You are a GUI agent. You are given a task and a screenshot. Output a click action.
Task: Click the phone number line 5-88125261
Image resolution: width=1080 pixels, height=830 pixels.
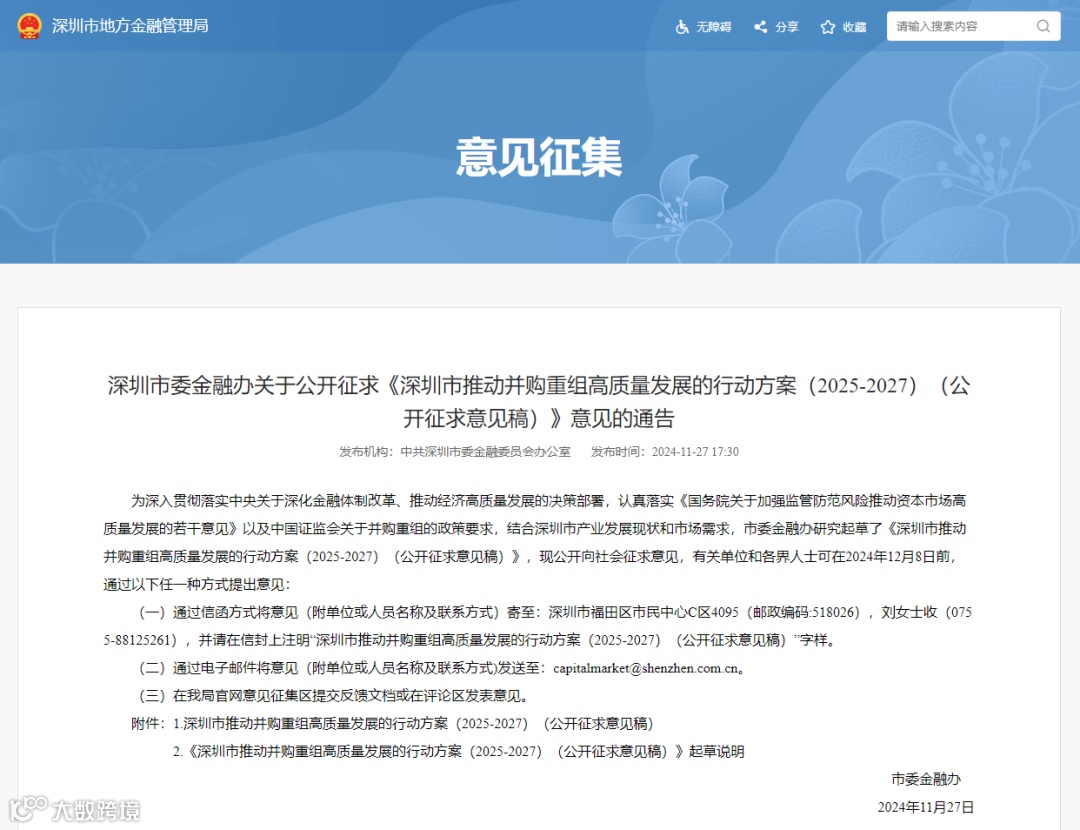point(472,640)
